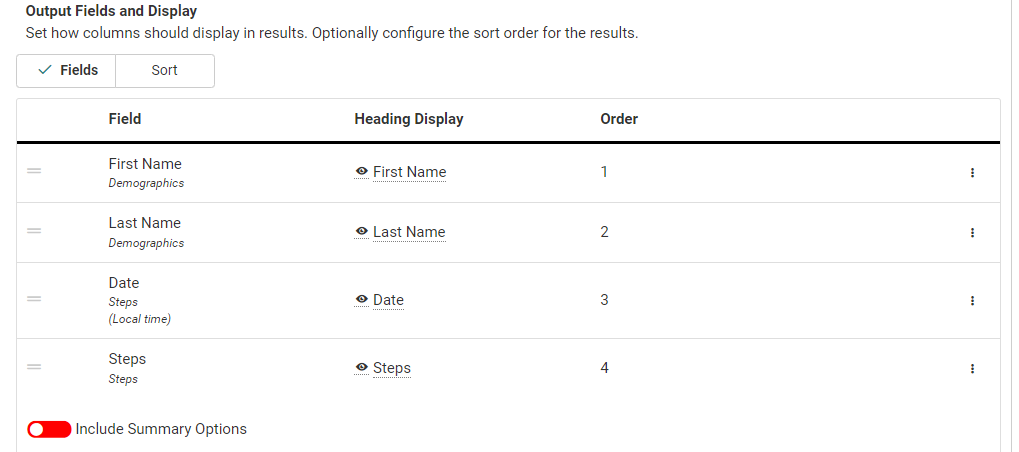The image size is (1019, 452).
Task: Edit the First Name heading display text
Action: 410,172
